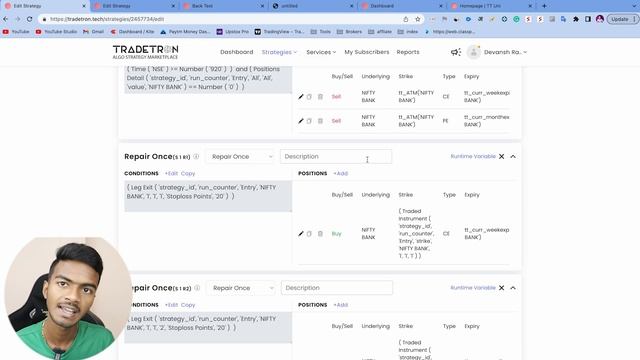Open the Upstox Pro bookmark
This screenshot has height=360, width=640.
(232, 31)
